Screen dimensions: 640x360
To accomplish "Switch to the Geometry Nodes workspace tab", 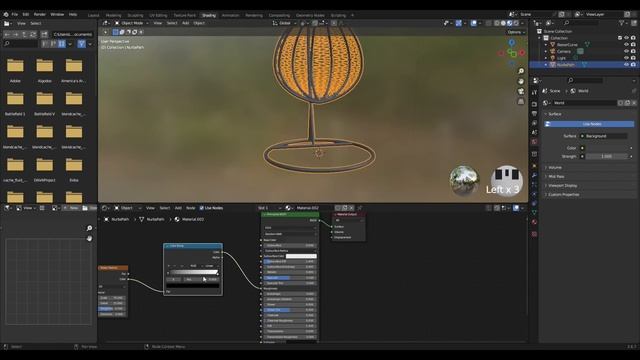I will pyautogui.click(x=310, y=15).
